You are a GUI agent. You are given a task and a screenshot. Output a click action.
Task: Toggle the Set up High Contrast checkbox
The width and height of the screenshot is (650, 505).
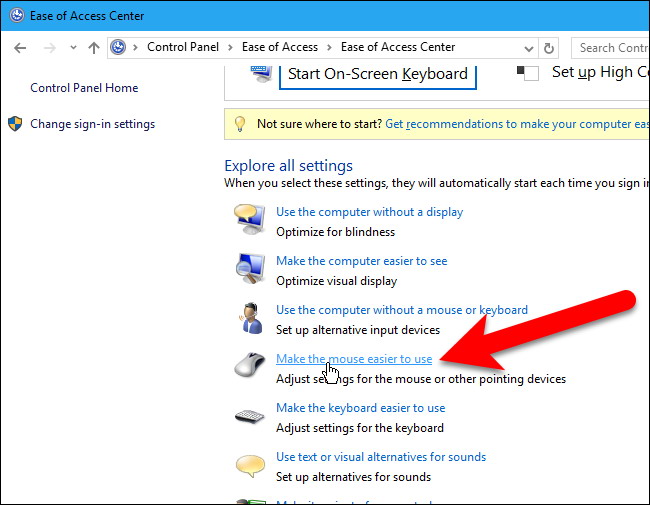tap(530, 73)
